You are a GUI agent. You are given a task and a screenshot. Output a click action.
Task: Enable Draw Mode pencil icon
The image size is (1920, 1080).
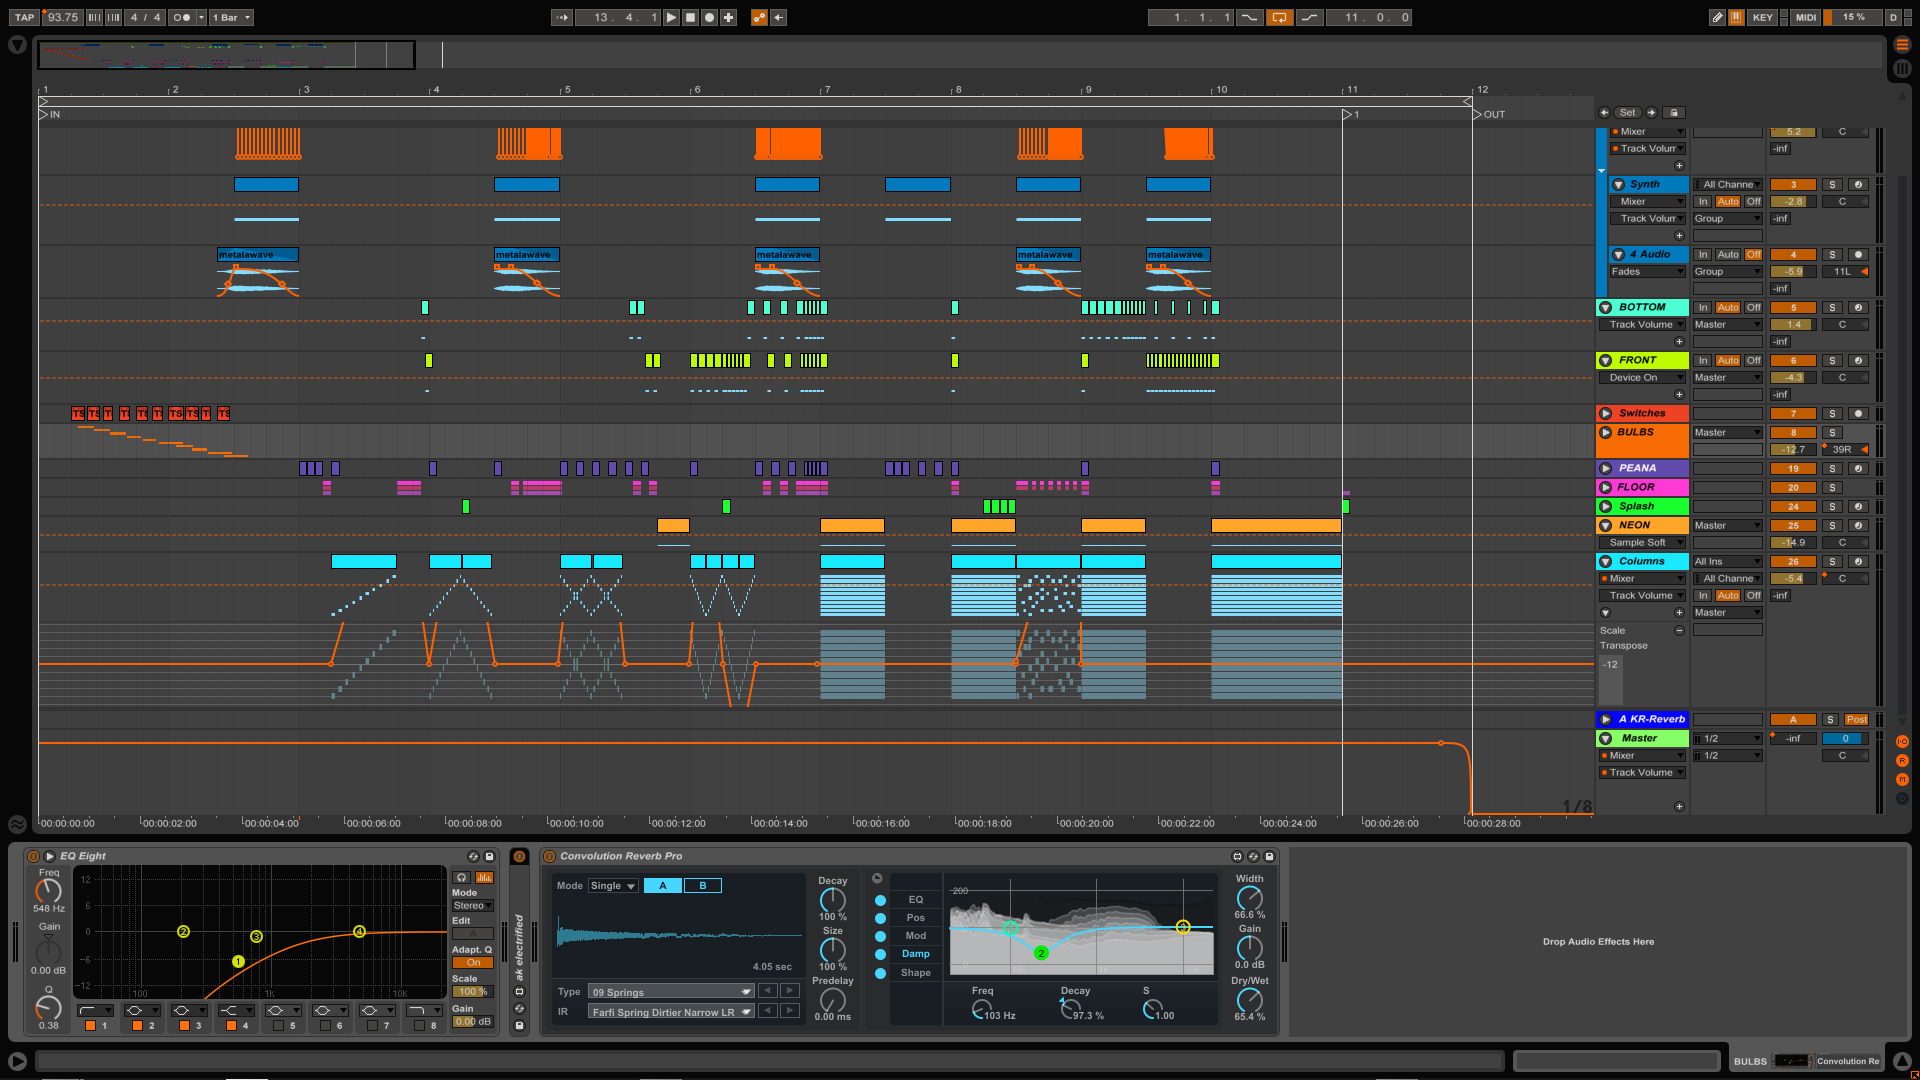1717,17
